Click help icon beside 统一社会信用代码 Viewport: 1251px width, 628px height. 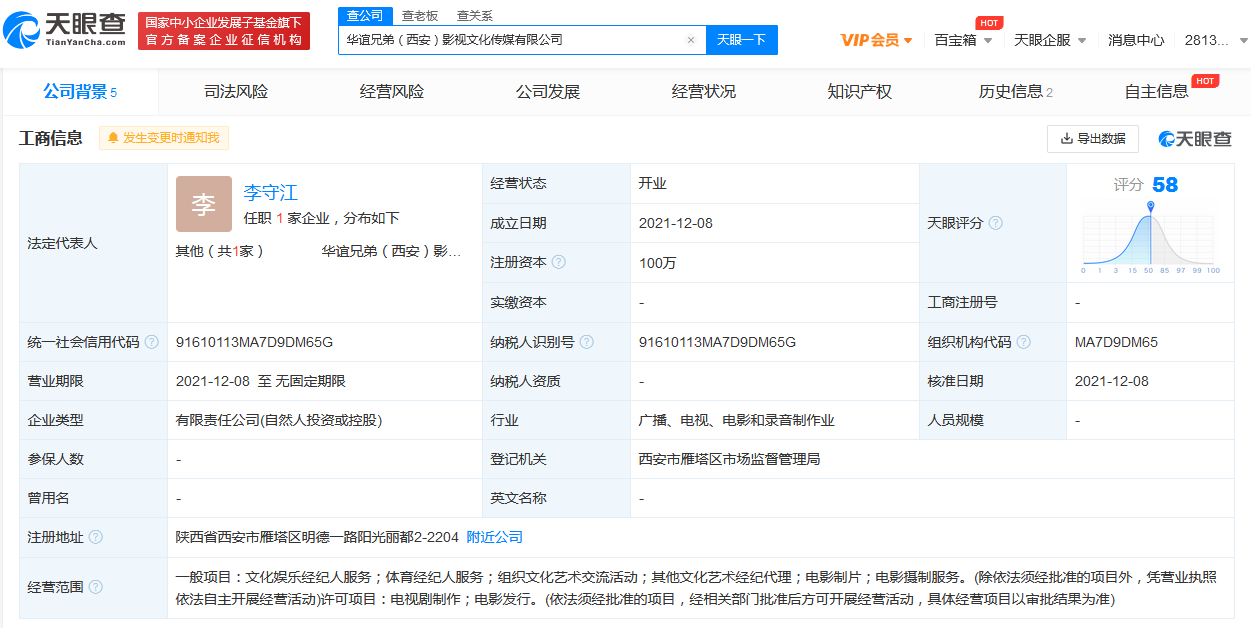[151, 342]
